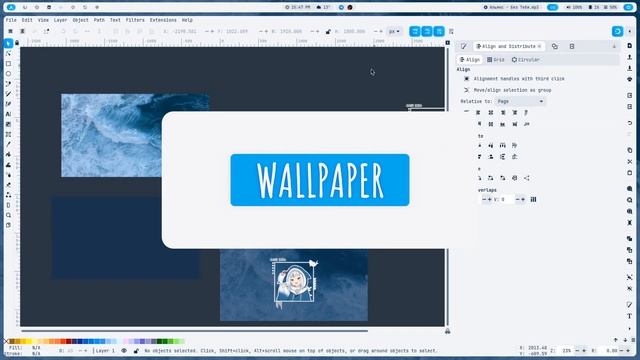Click the Paste icon in command bar
This screenshot has height=360, width=640.
click(x=629, y=173)
